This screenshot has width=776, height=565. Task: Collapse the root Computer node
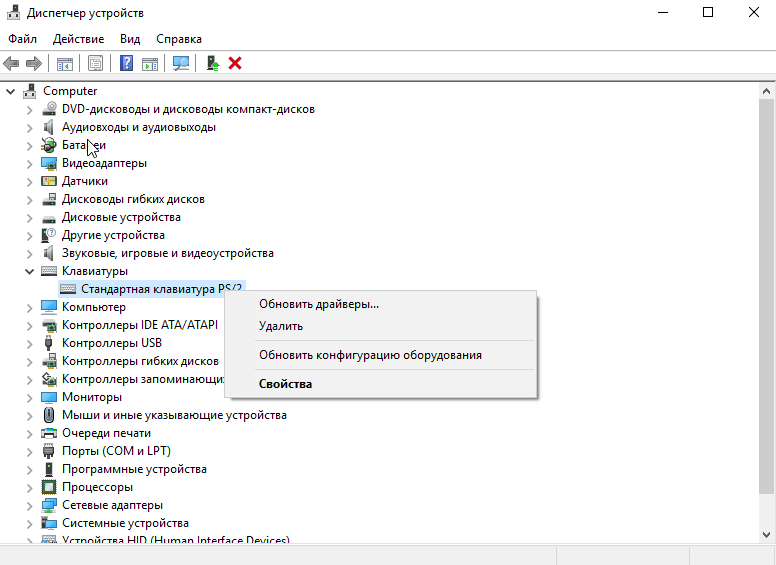pos(10,92)
